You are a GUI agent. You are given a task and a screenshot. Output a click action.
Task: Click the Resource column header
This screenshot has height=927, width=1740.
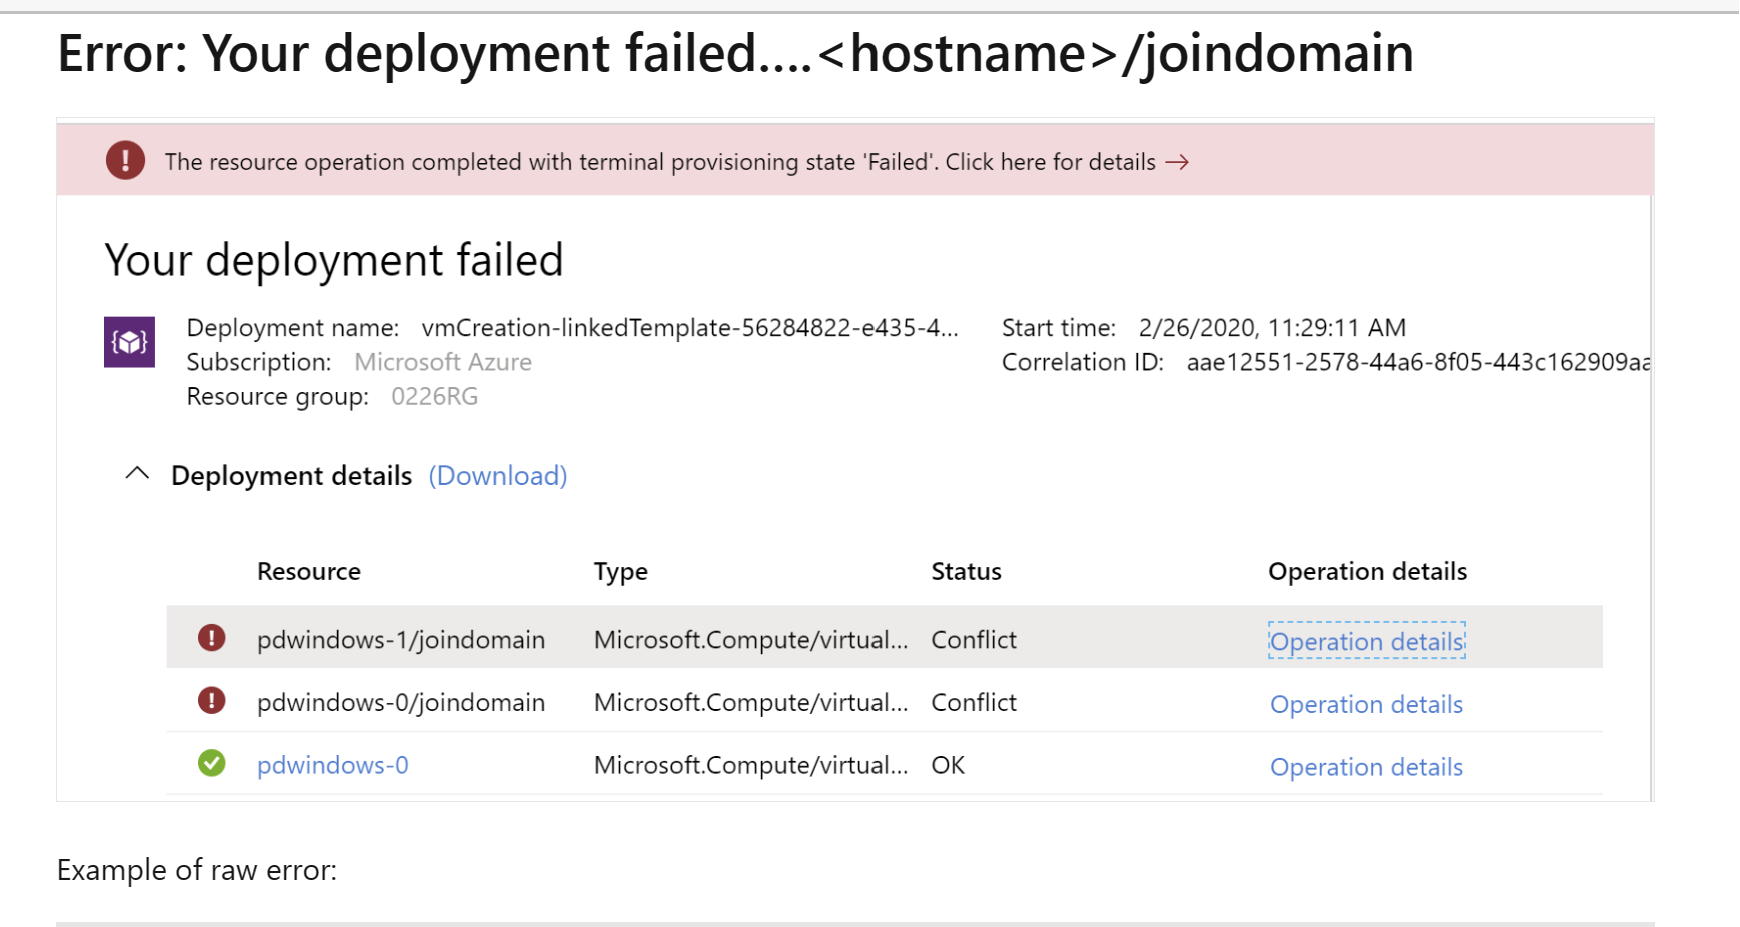(308, 571)
